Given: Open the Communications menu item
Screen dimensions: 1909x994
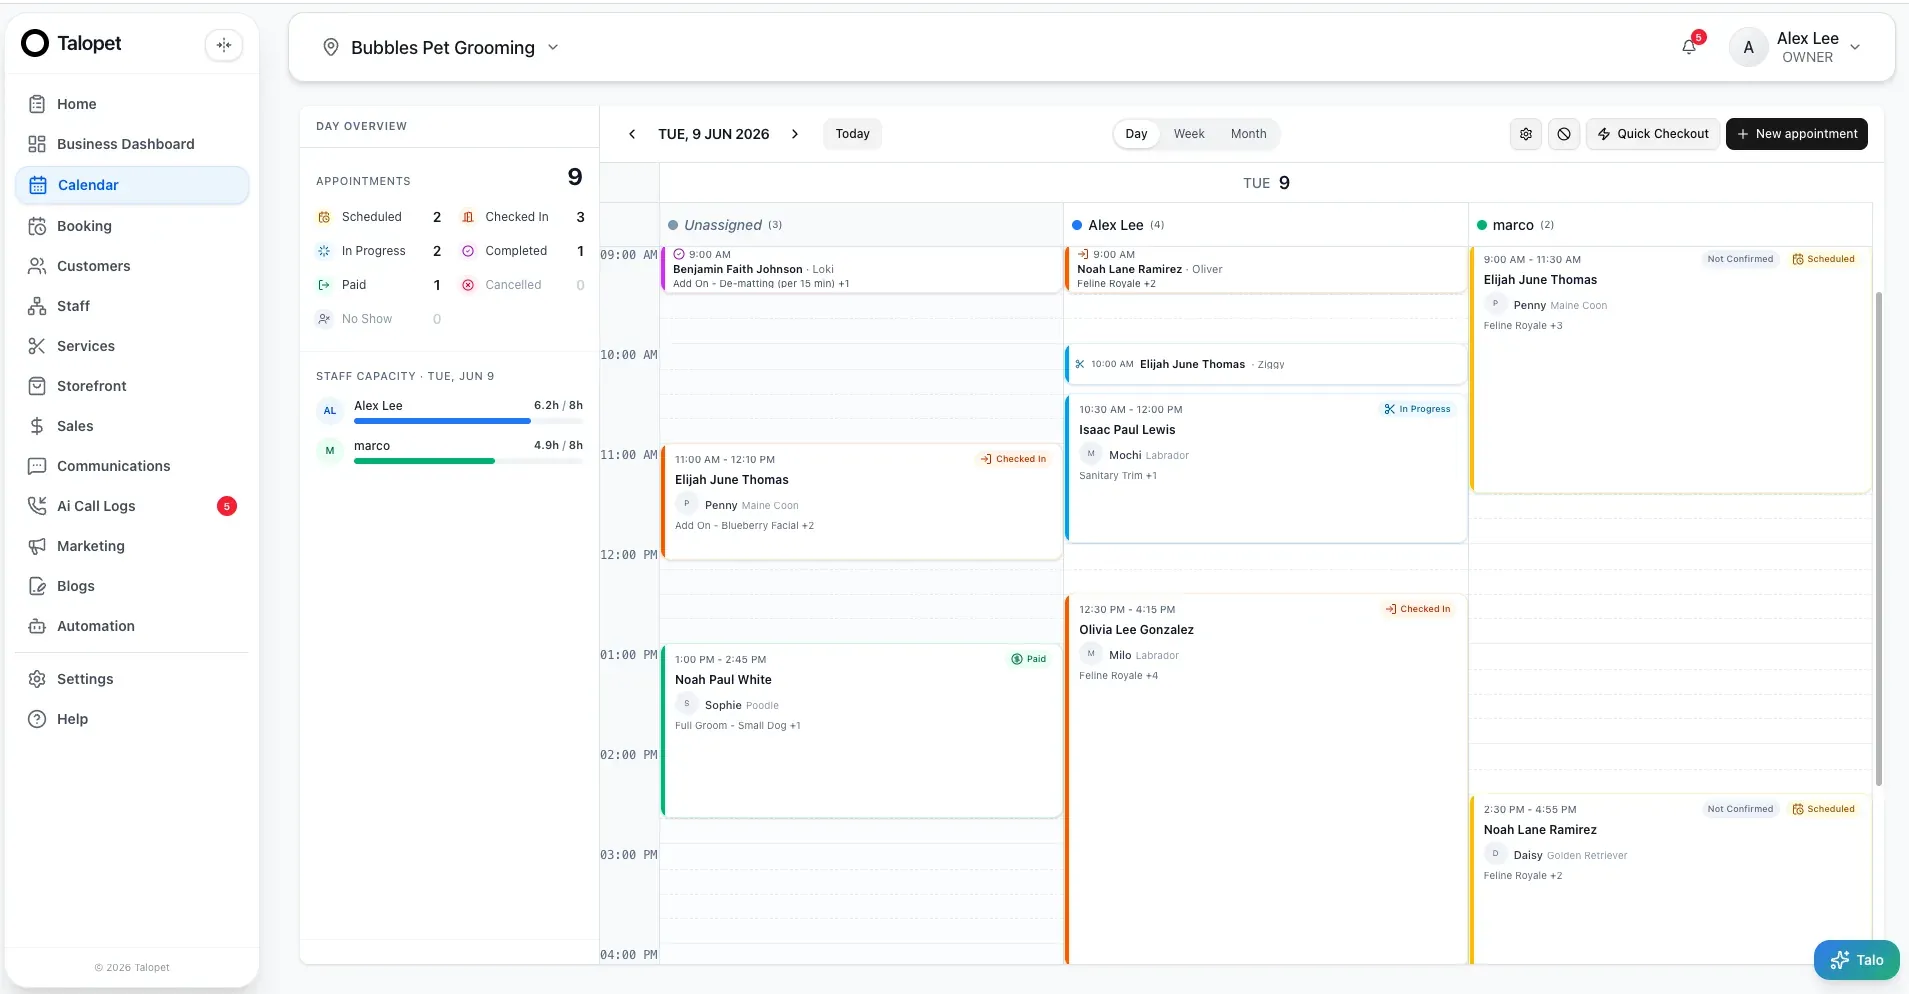Looking at the screenshot, I should pyautogui.click(x=132, y=466).
